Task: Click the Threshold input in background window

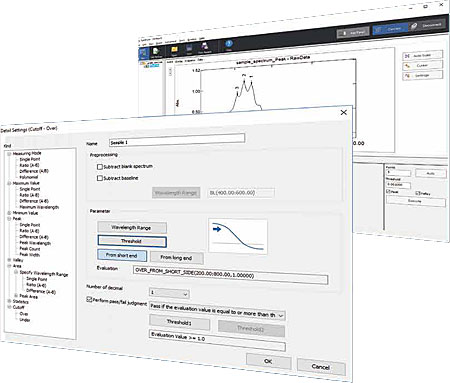Action: 398,184
